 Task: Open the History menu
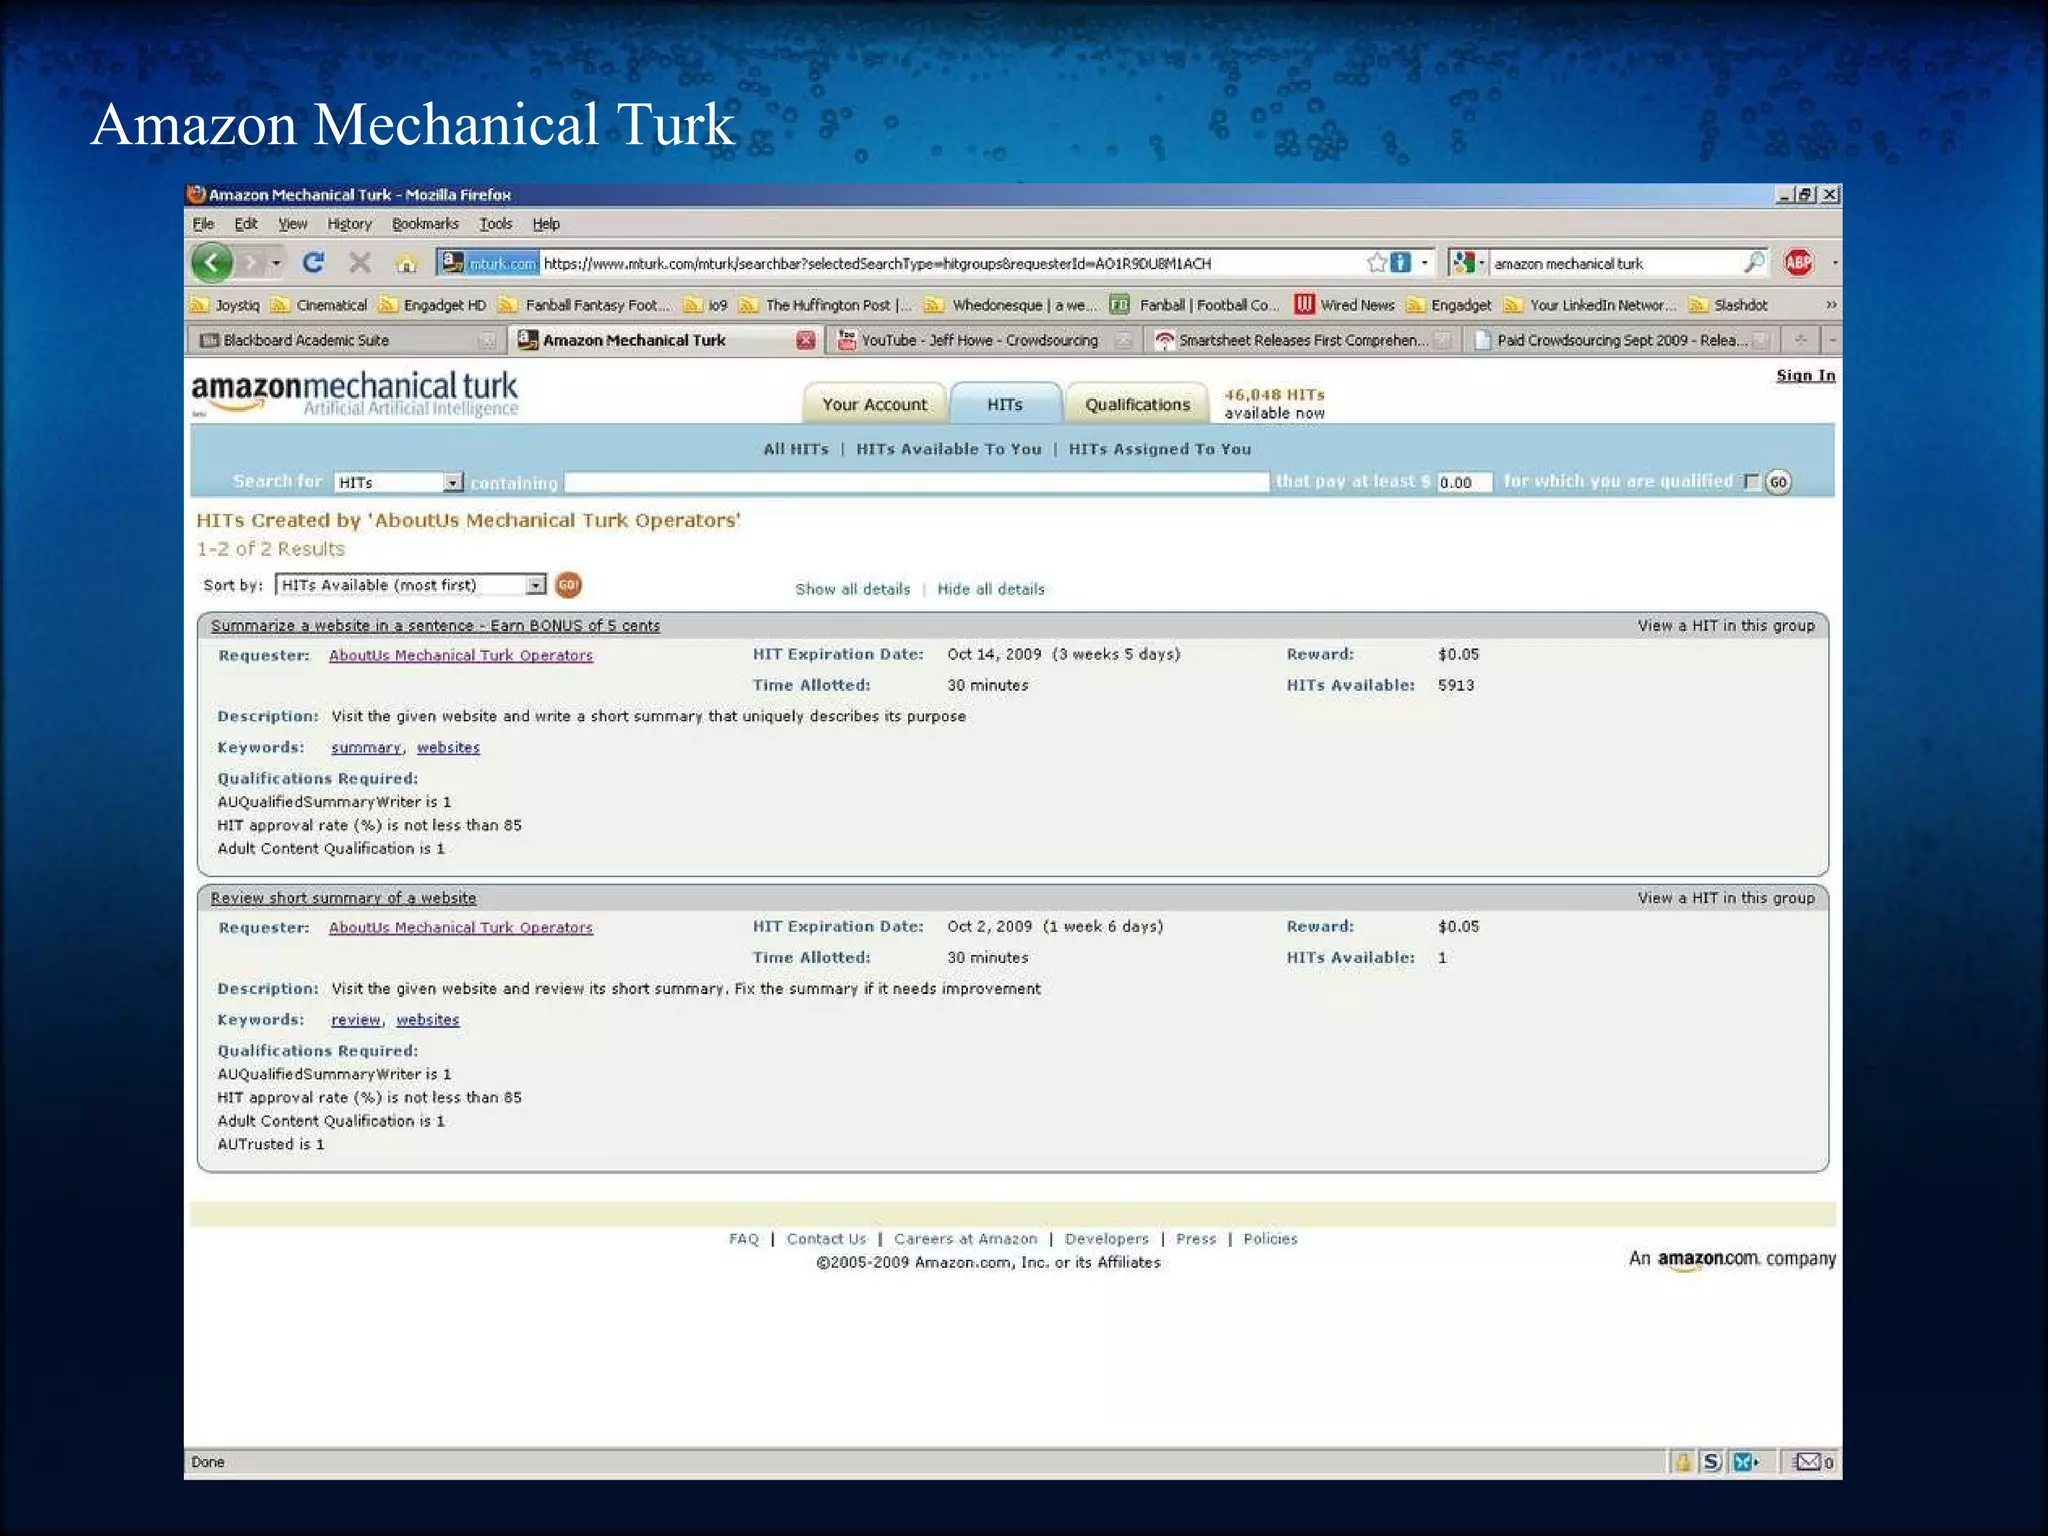pyautogui.click(x=349, y=224)
